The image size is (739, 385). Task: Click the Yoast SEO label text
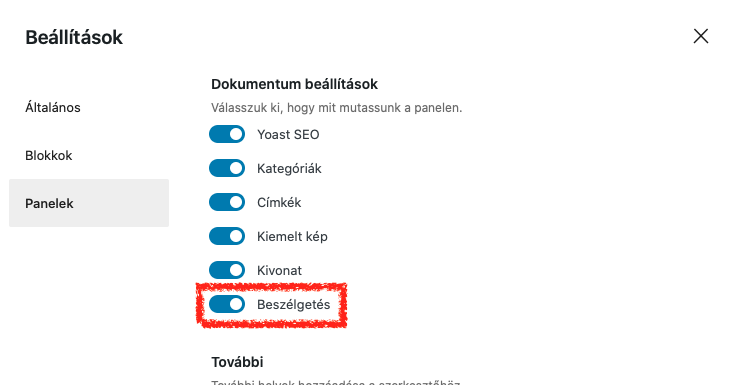coord(288,135)
